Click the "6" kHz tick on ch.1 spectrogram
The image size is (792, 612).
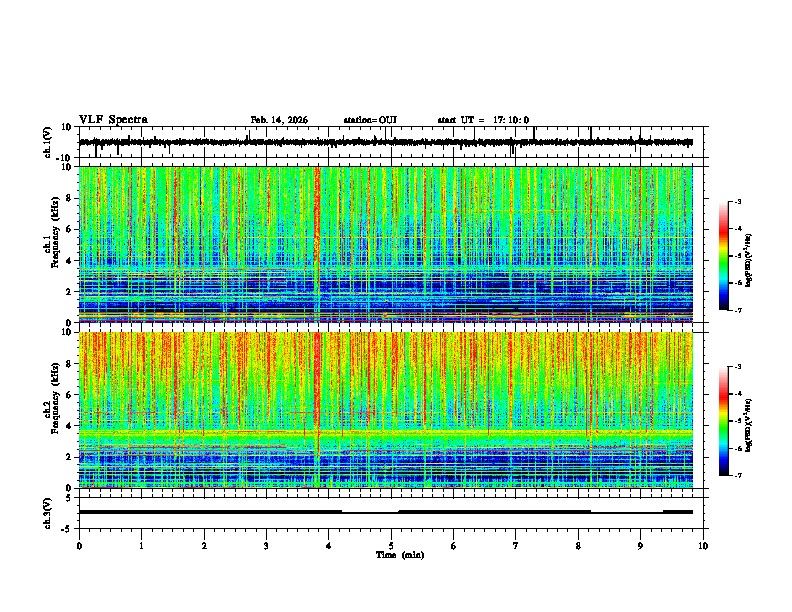[x=69, y=229]
